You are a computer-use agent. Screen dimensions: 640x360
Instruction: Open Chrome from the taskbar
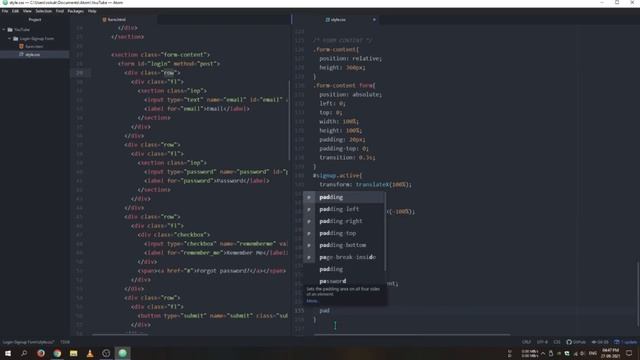tap(57, 353)
